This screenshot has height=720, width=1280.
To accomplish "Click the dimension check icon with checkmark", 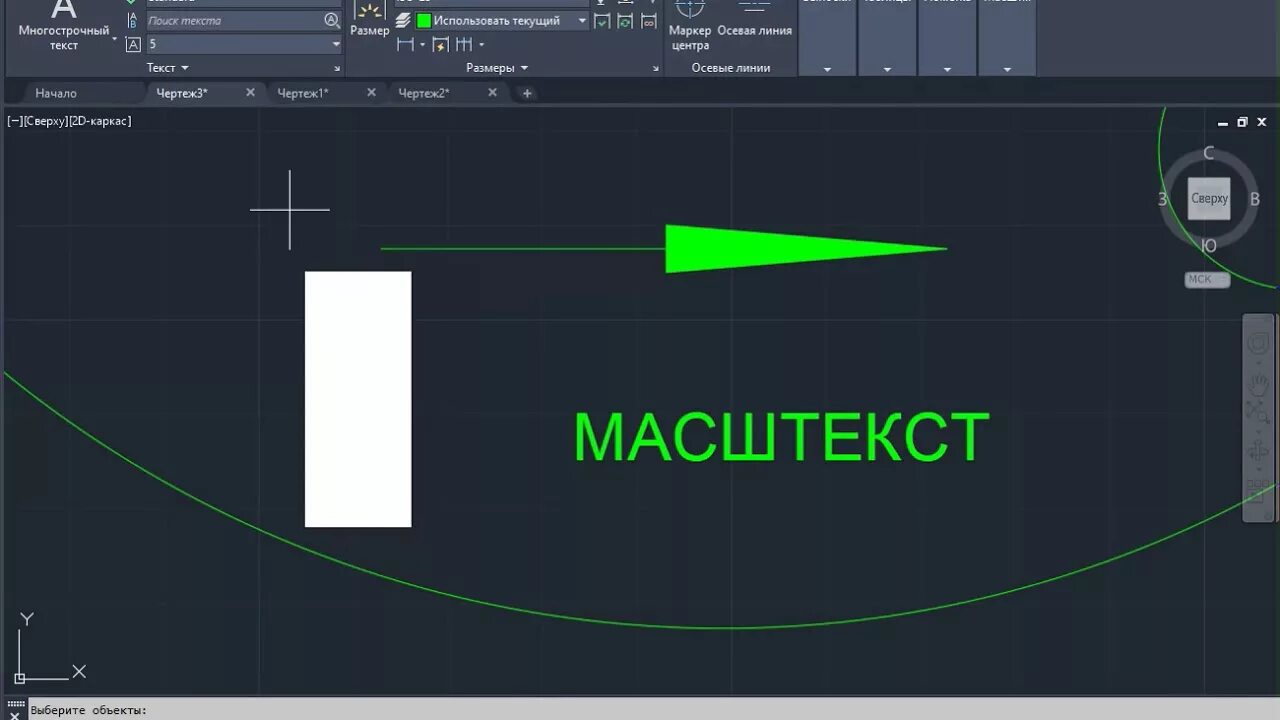I will click(602, 20).
